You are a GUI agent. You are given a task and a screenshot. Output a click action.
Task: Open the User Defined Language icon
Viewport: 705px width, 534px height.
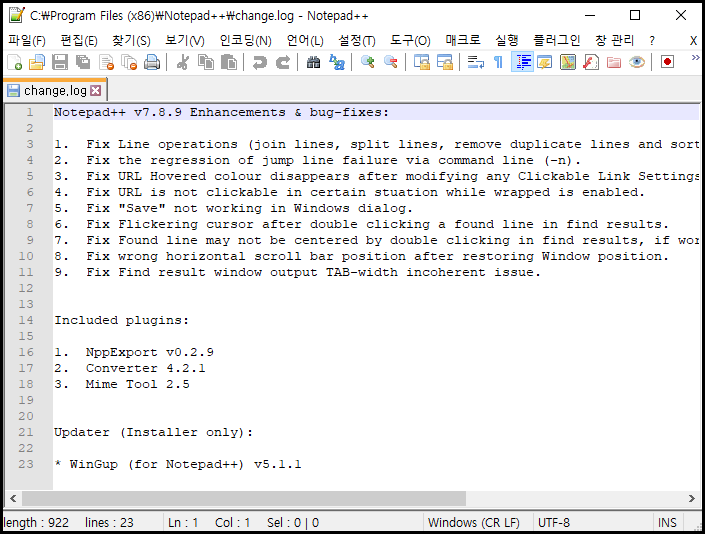(544, 62)
